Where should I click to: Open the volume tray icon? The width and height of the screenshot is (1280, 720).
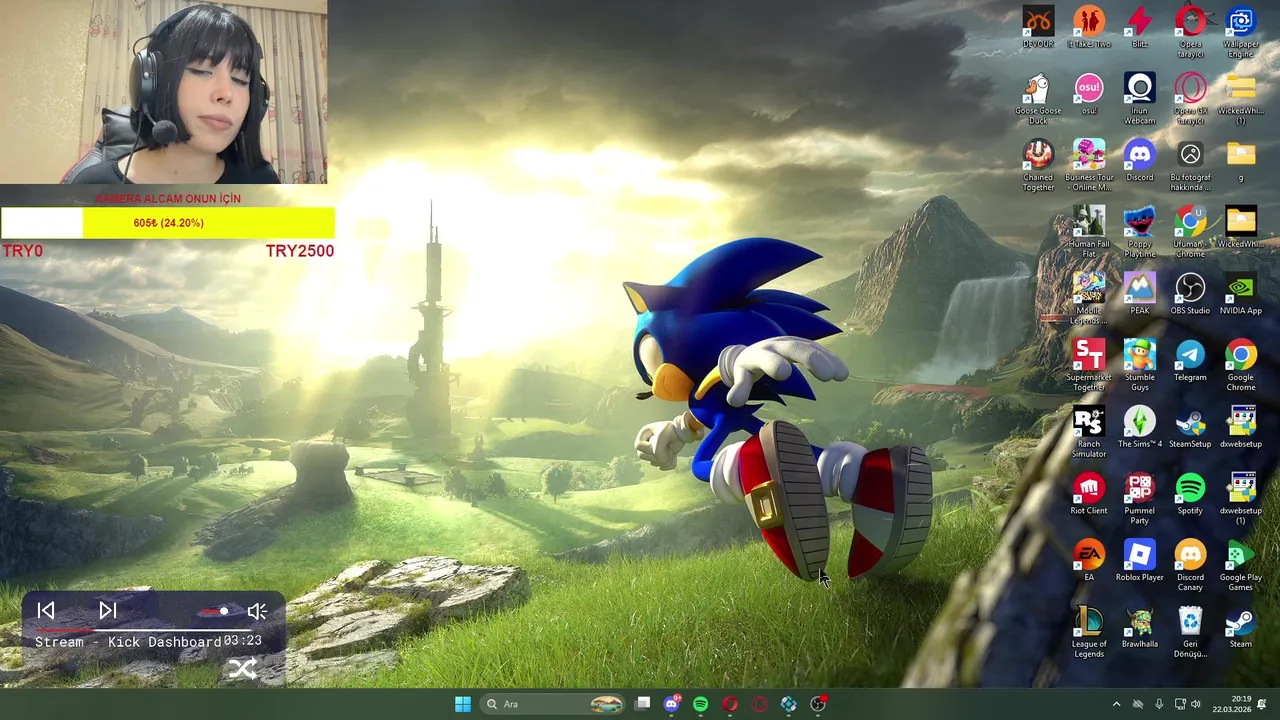pos(1196,704)
